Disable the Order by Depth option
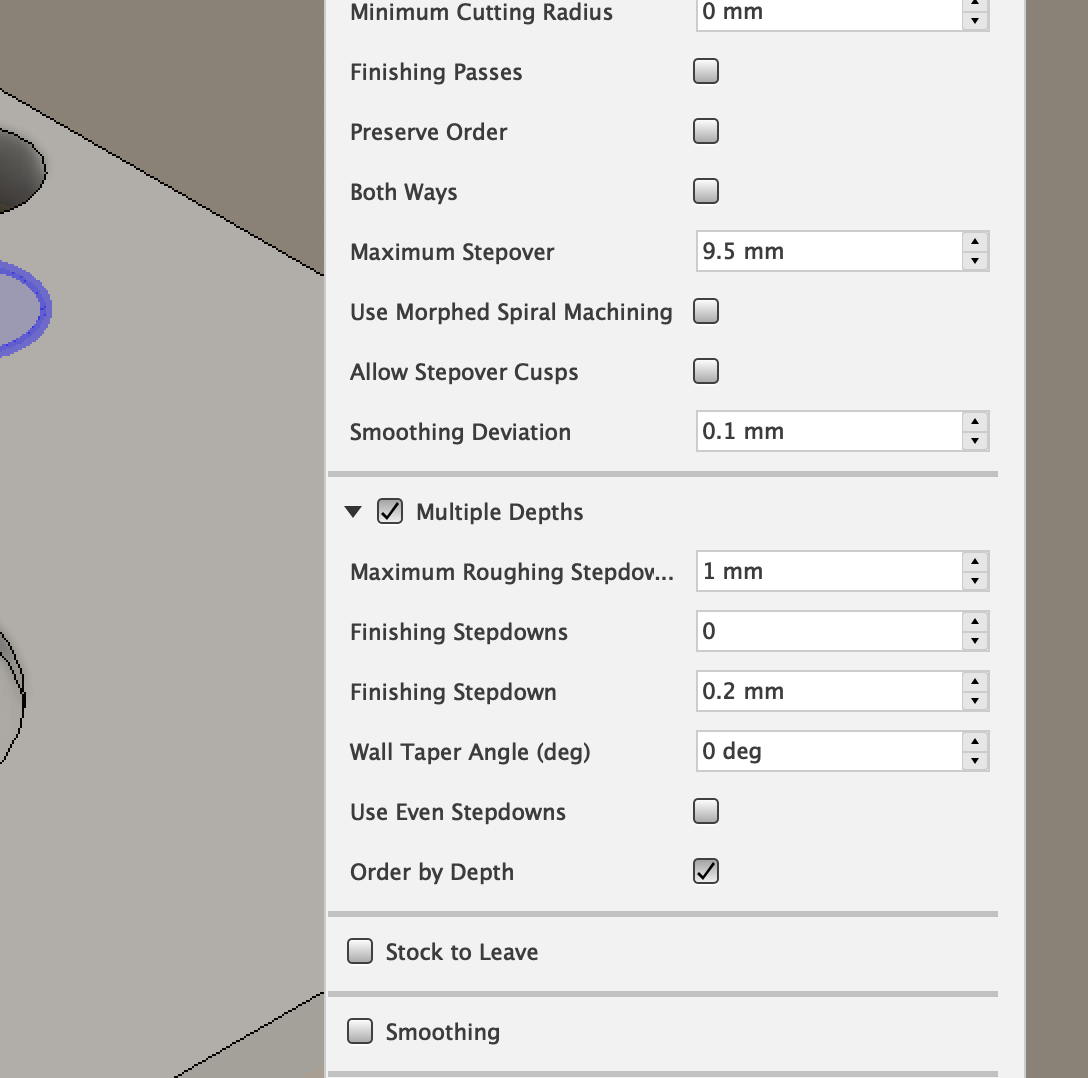Viewport: 1088px width, 1078px height. point(706,871)
